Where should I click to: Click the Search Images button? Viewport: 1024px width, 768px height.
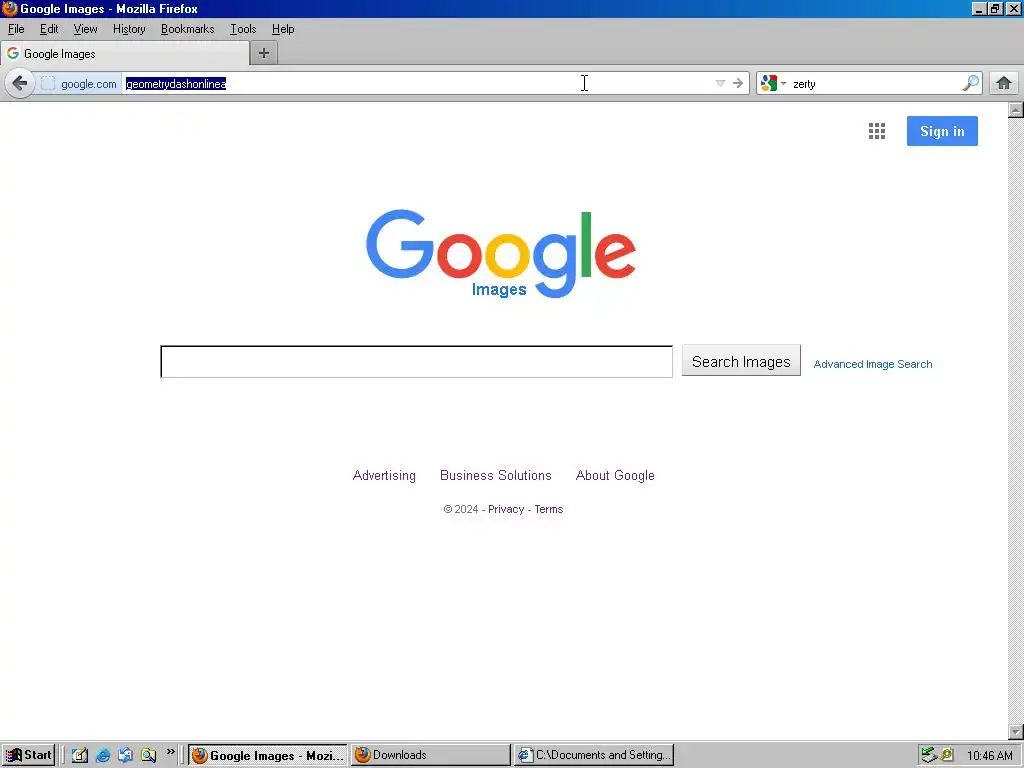point(741,361)
